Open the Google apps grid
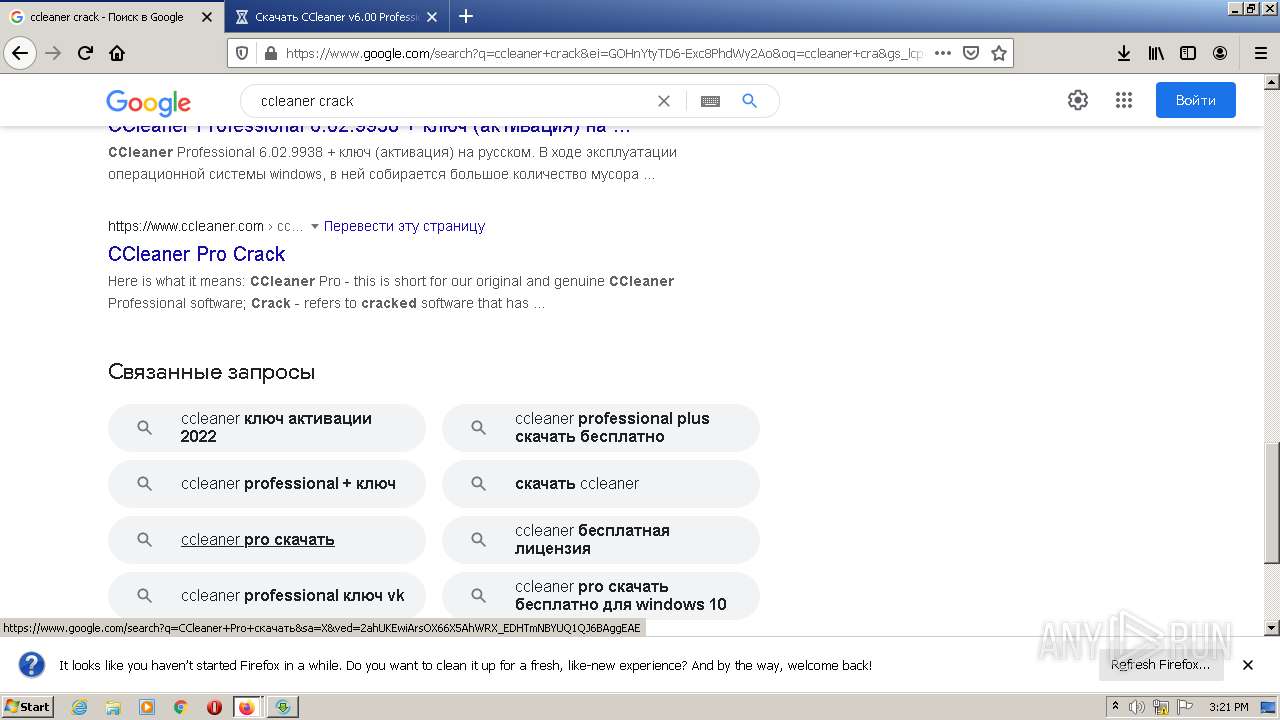 1123,100
